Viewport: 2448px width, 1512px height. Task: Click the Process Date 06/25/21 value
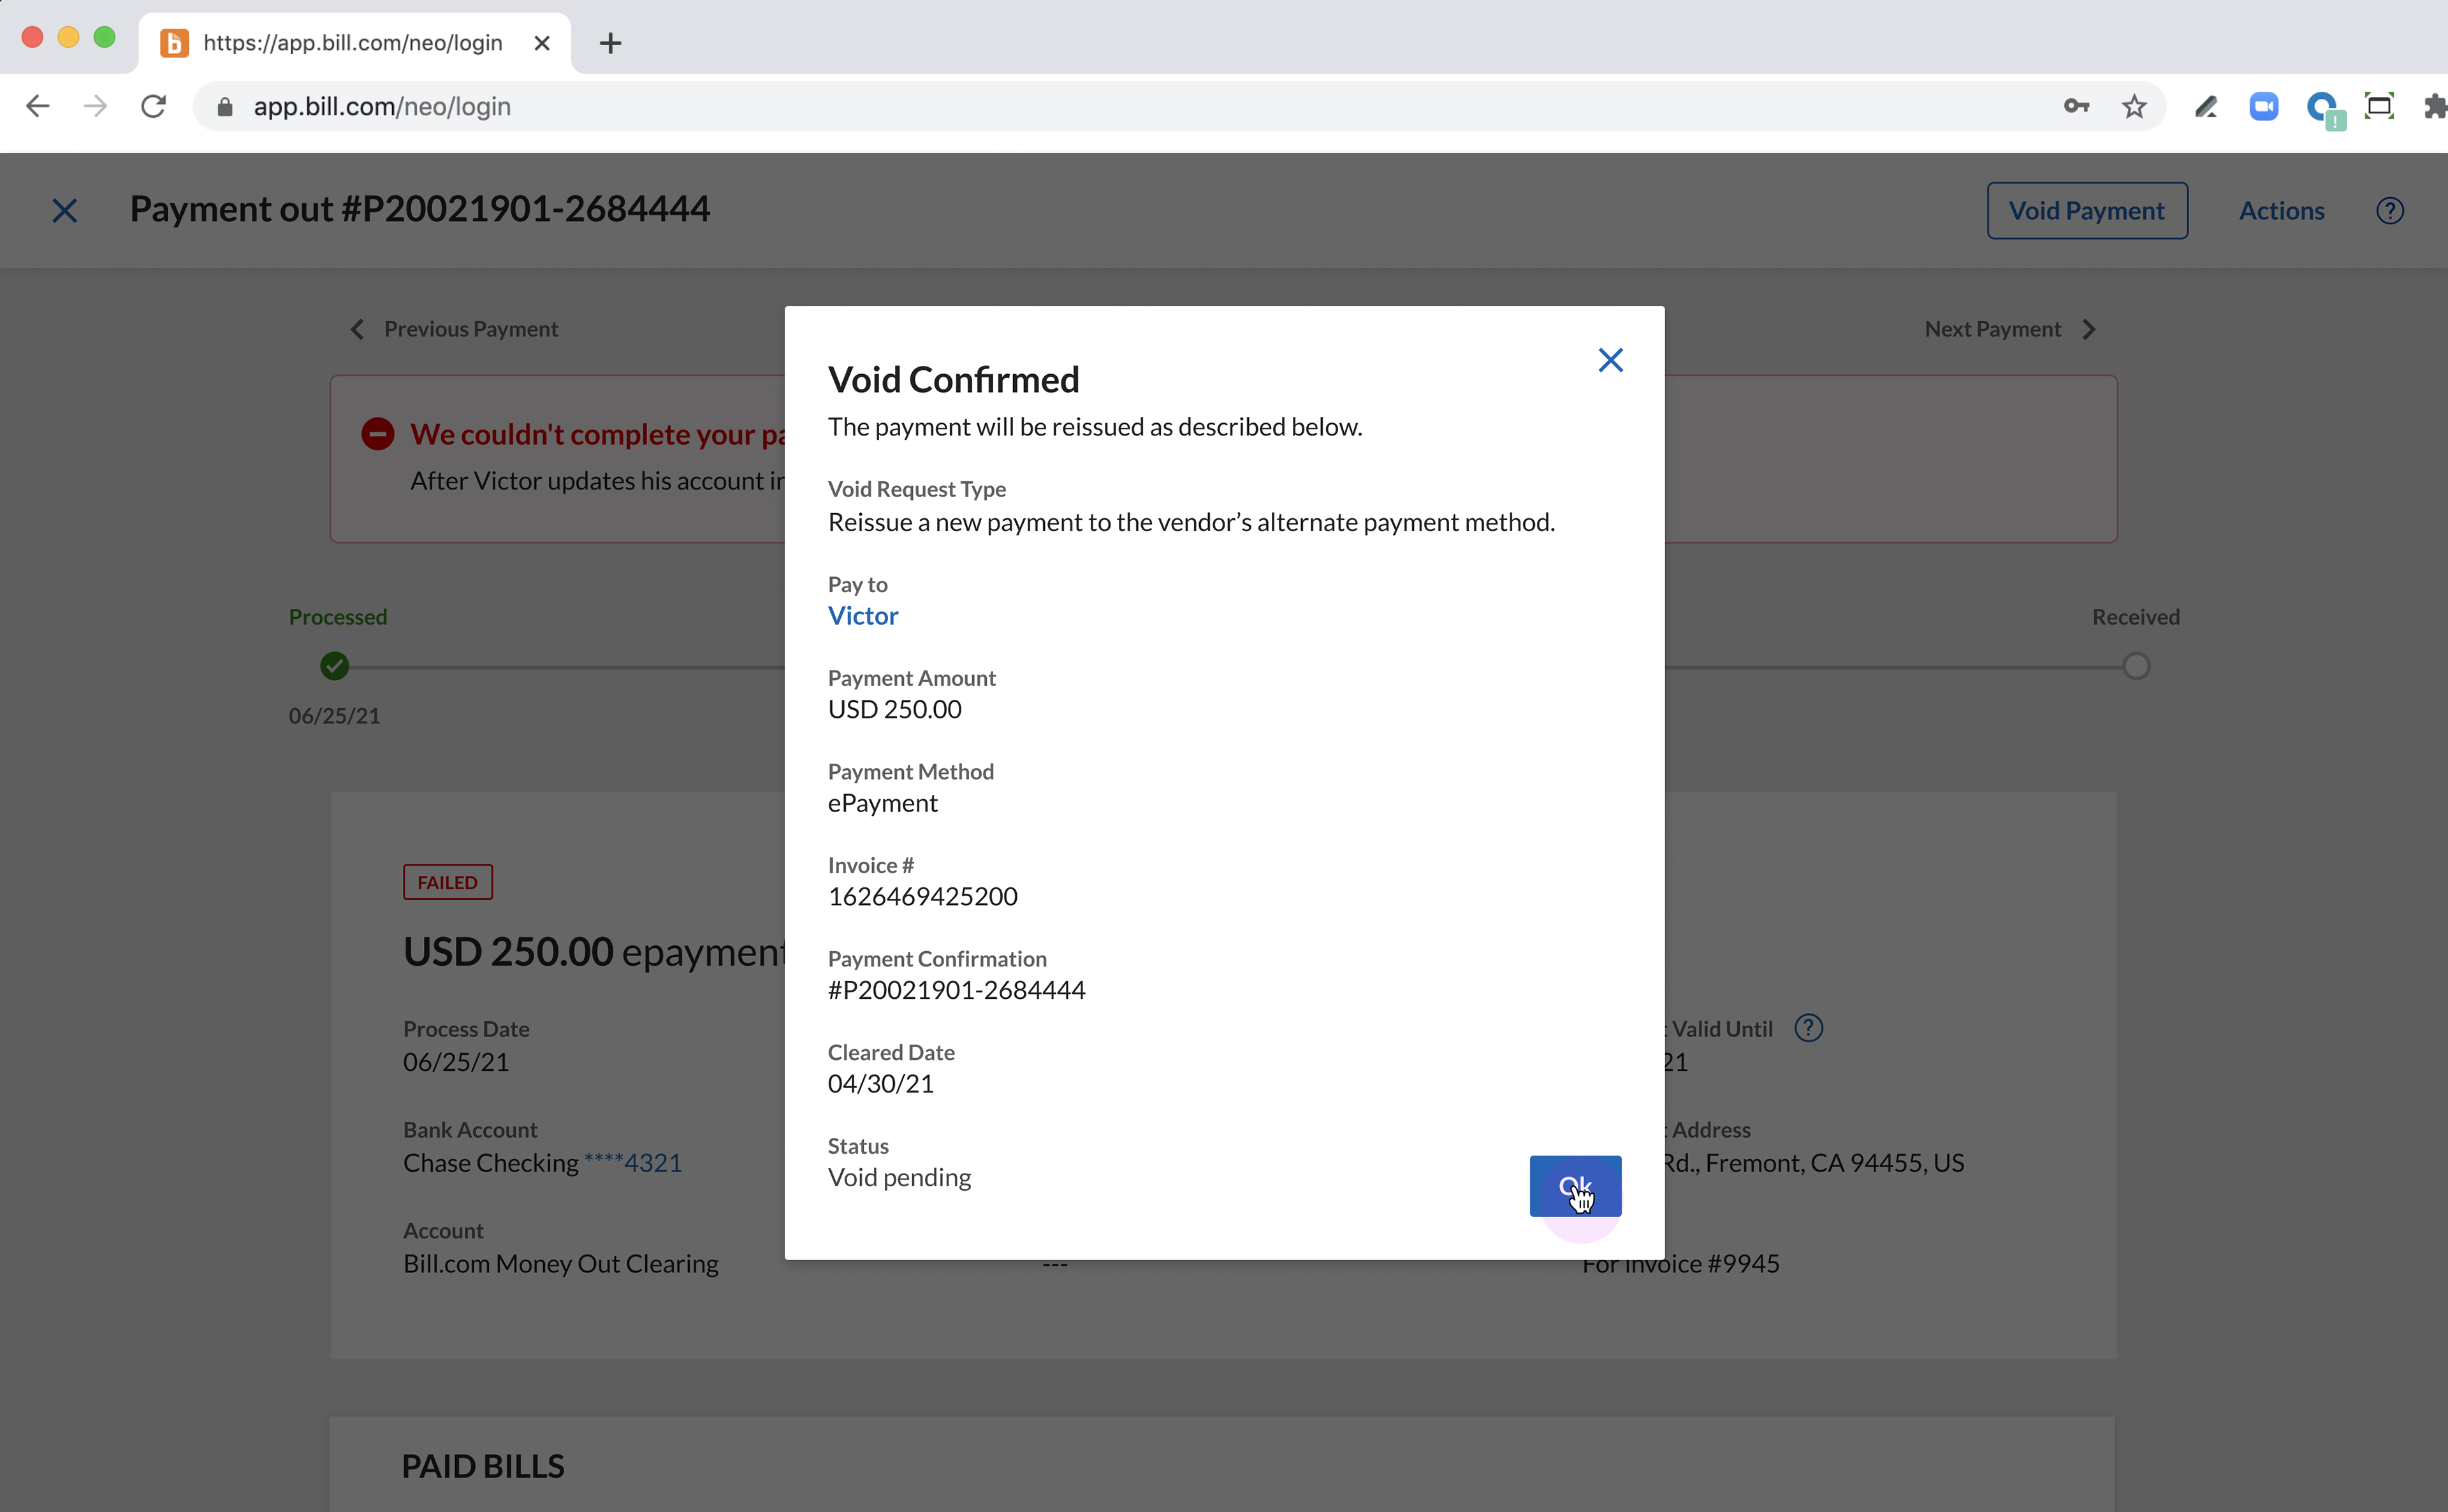[x=456, y=1062]
